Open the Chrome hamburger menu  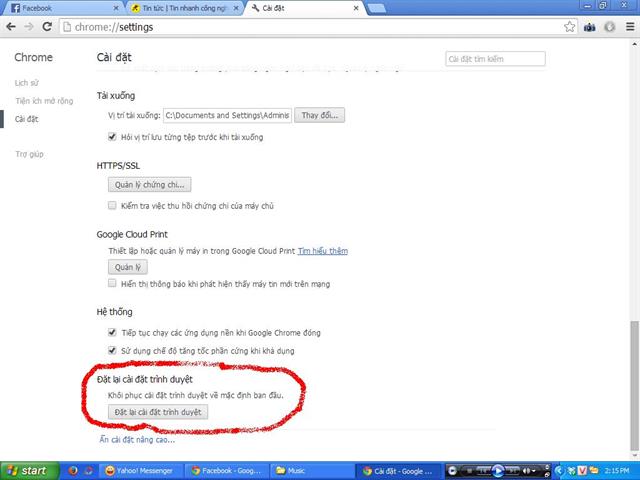click(x=630, y=27)
